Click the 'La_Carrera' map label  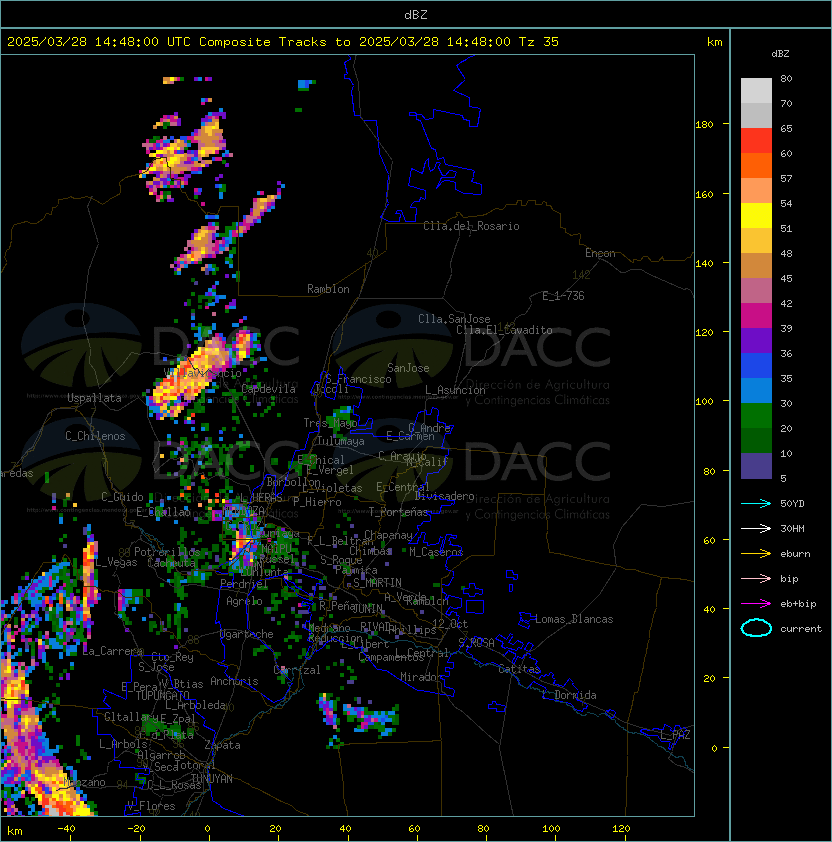coord(113,651)
